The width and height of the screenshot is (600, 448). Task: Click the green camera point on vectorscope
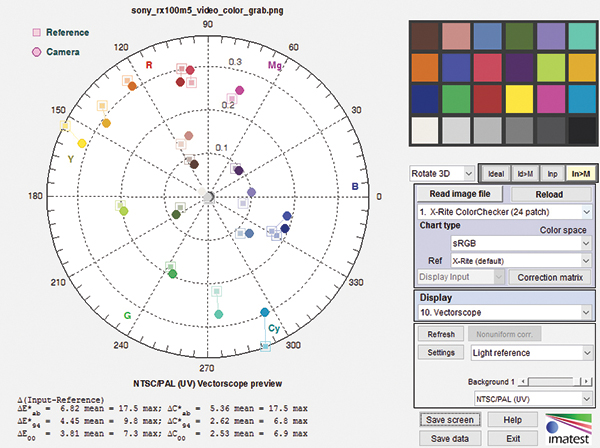[x=173, y=274]
